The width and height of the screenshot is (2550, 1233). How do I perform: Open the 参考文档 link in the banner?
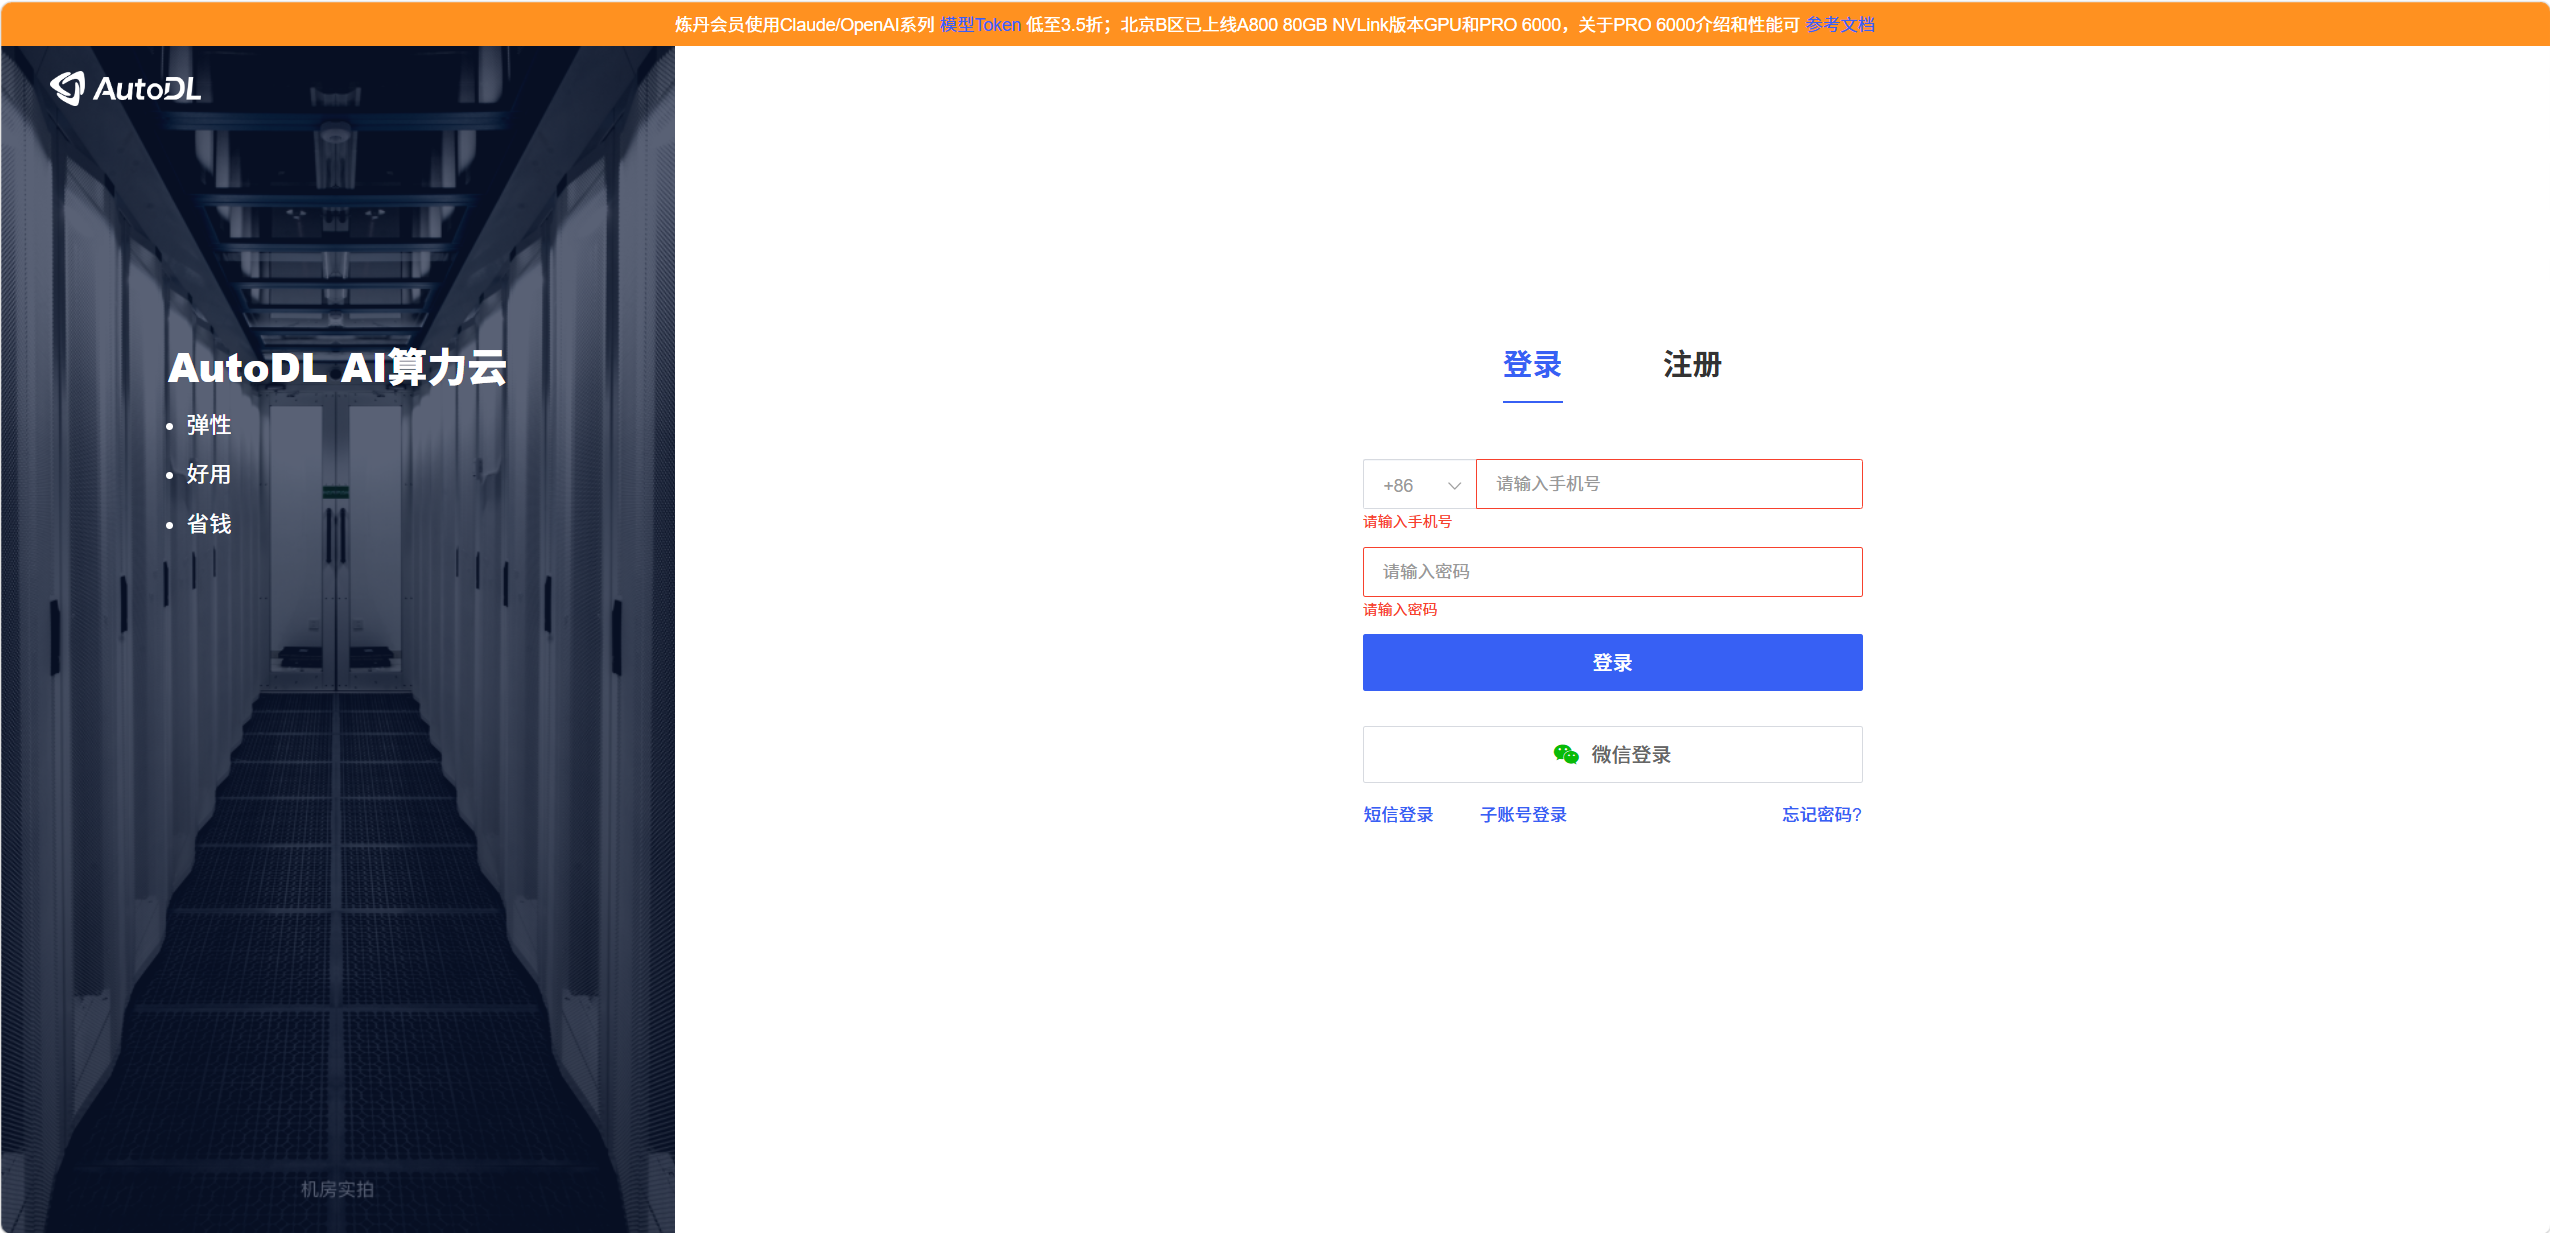click(x=1840, y=25)
